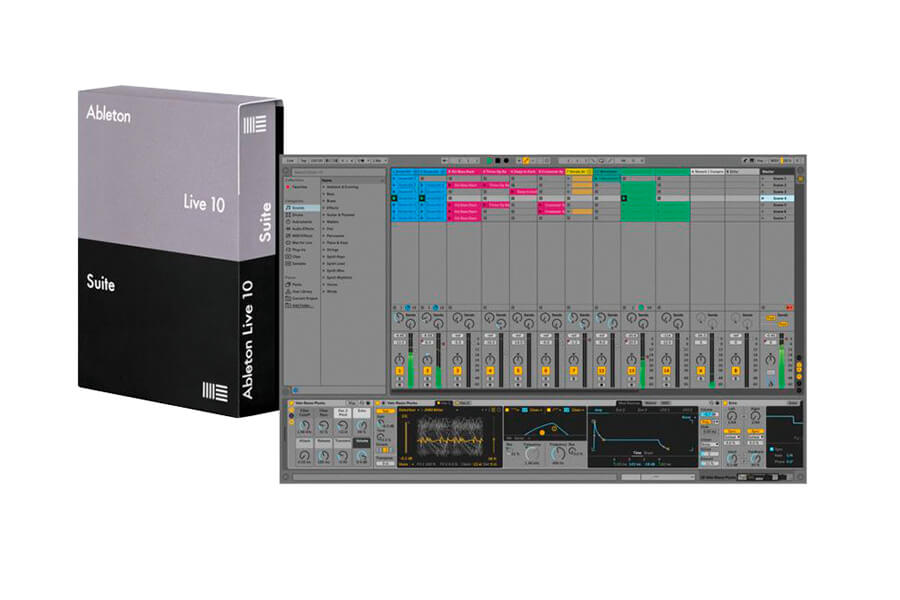Click the Link button in control bar
The height and width of the screenshot is (600, 900).
point(290,161)
